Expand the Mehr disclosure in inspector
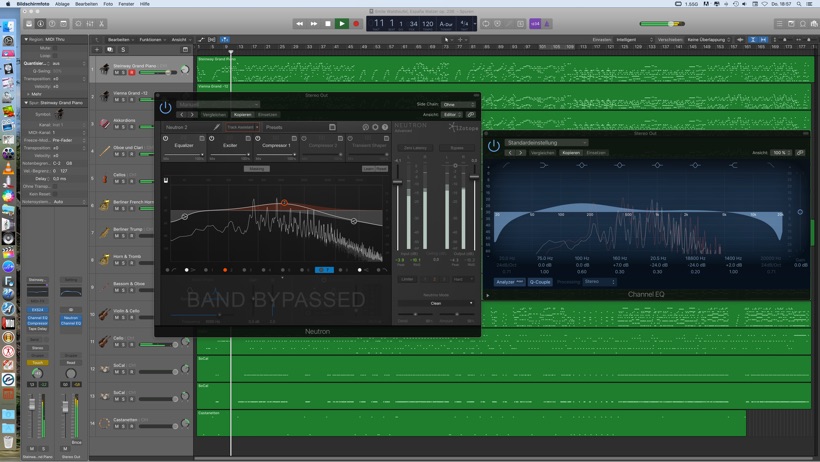Viewport: 820px width, 462px height. click(x=28, y=94)
